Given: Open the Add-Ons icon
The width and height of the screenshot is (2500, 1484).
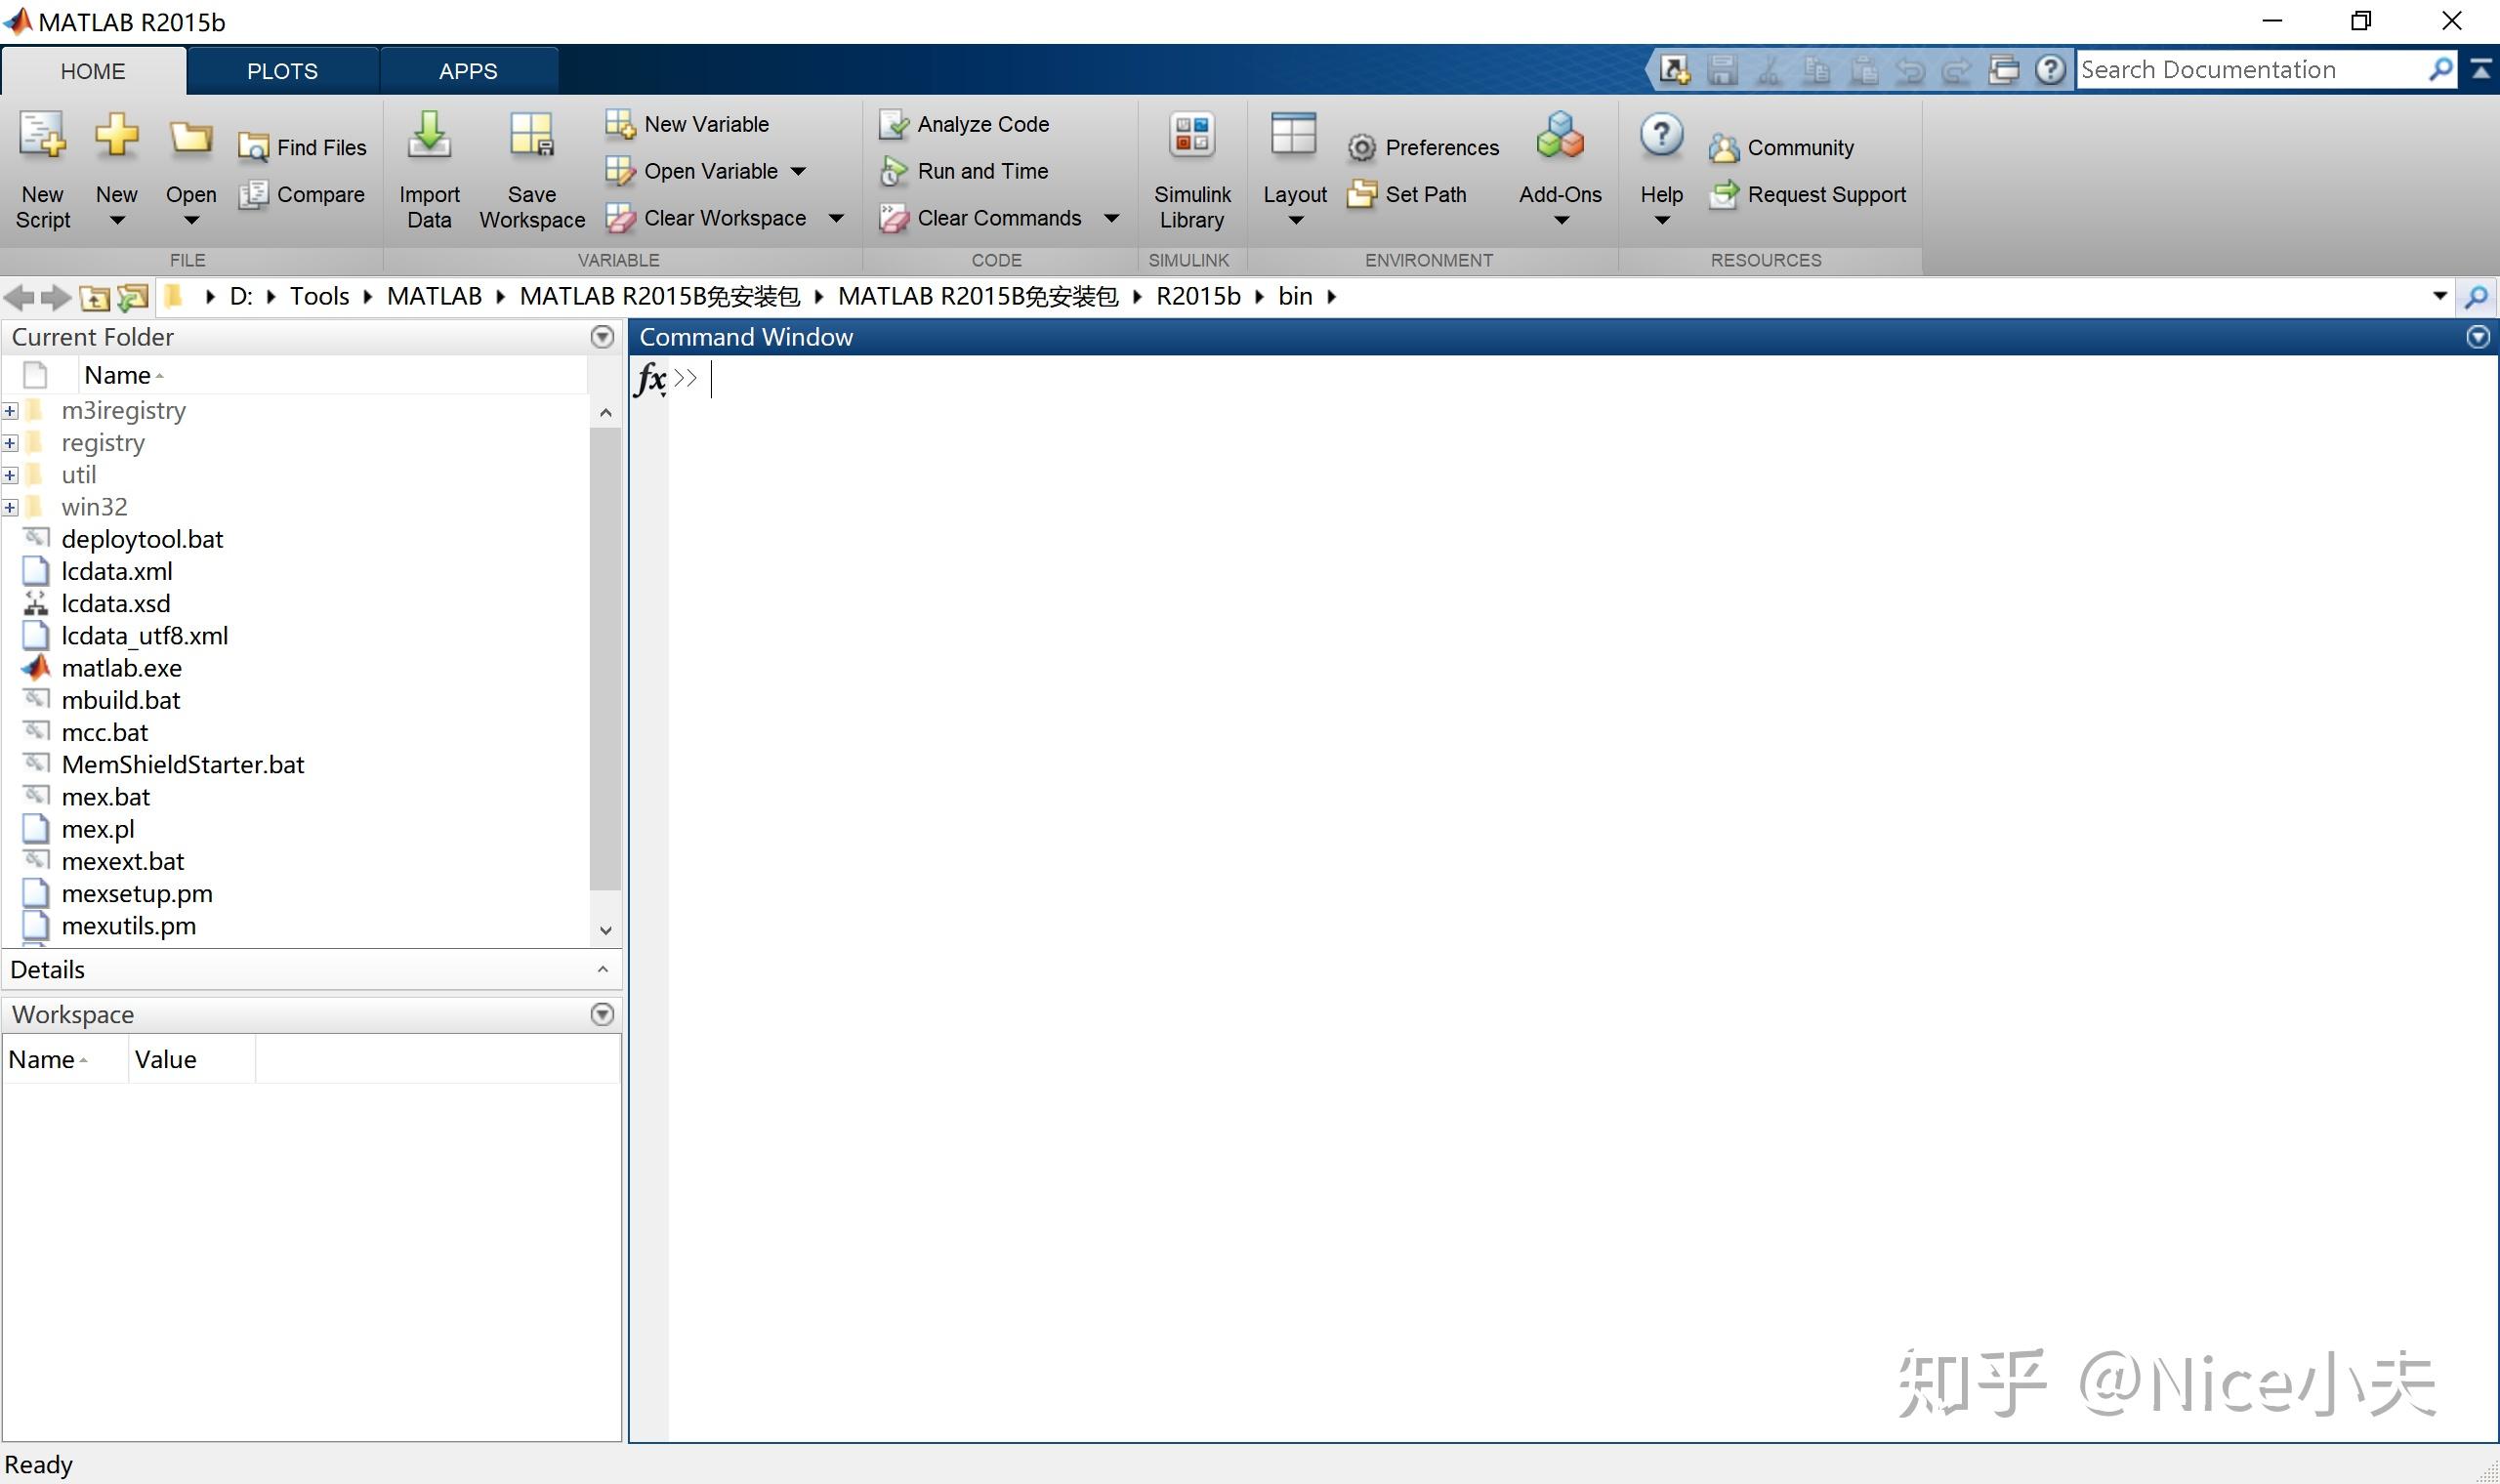Looking at the screenshot, I should [x=1559, y=136].
